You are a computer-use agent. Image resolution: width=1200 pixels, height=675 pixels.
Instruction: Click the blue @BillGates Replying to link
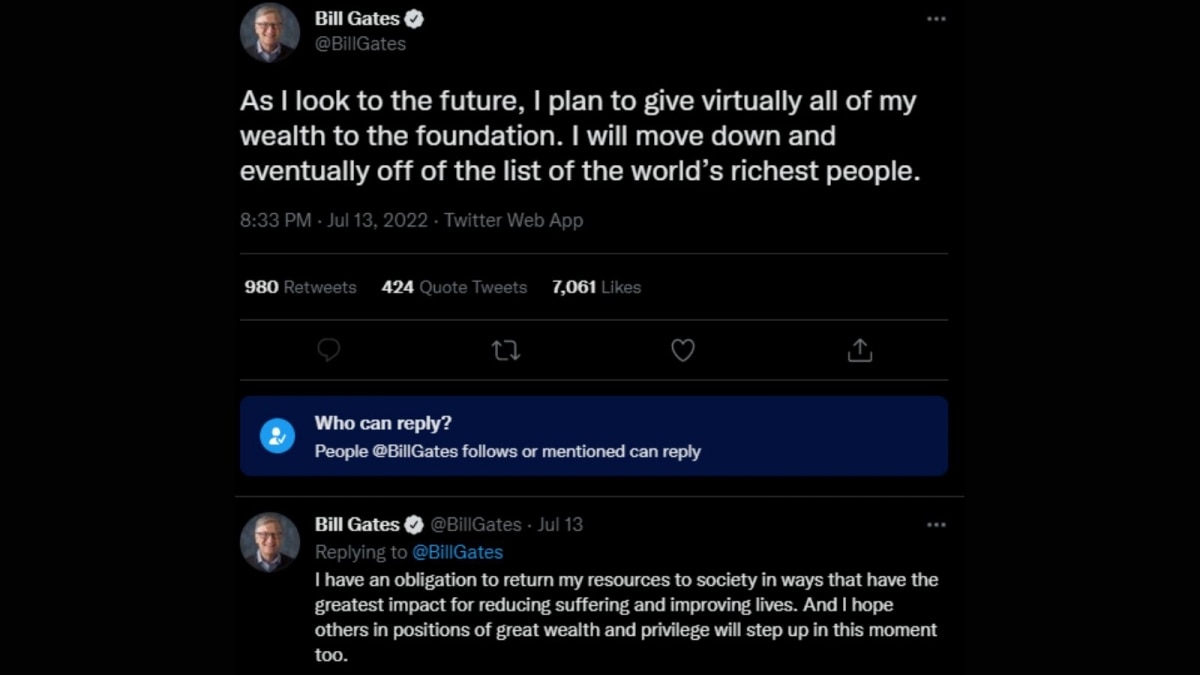coord(458,552)
